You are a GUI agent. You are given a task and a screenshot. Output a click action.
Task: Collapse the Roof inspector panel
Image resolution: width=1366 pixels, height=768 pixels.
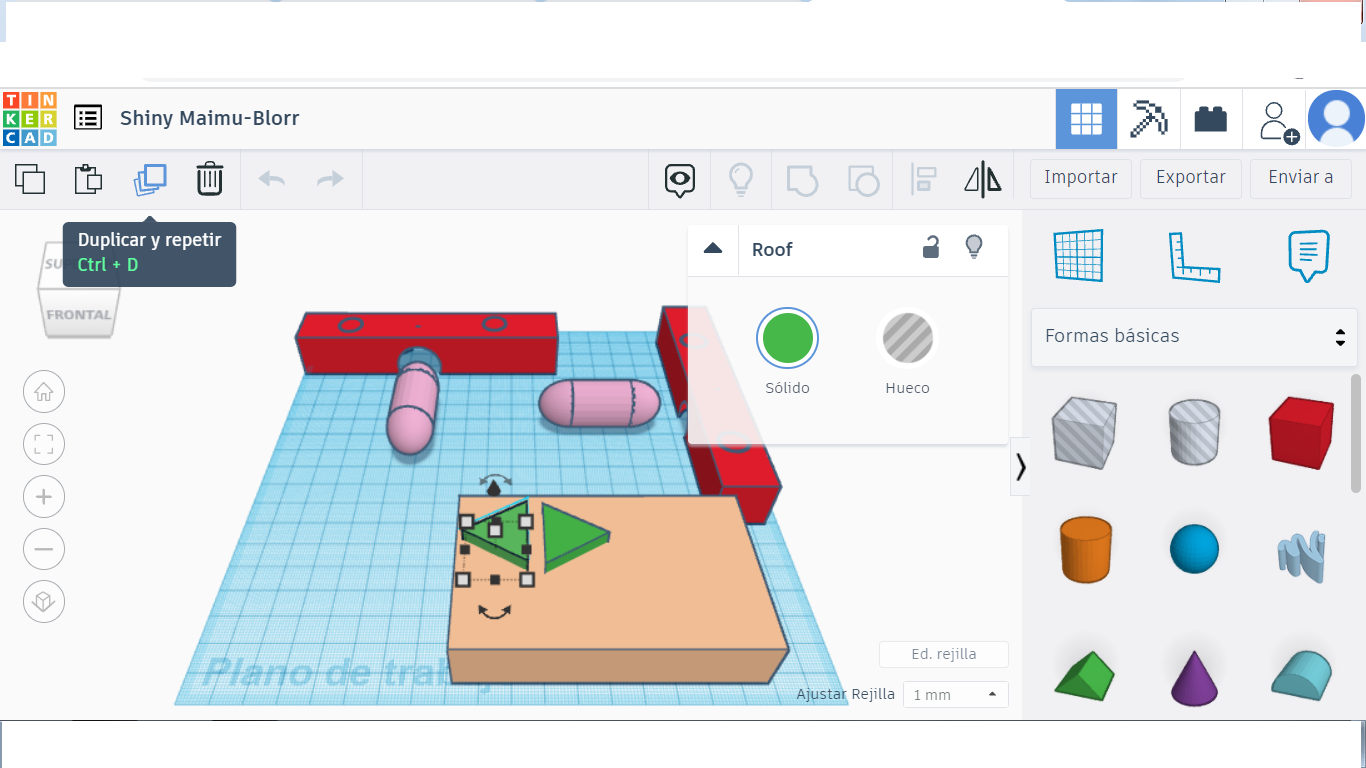tap(713, 248)
